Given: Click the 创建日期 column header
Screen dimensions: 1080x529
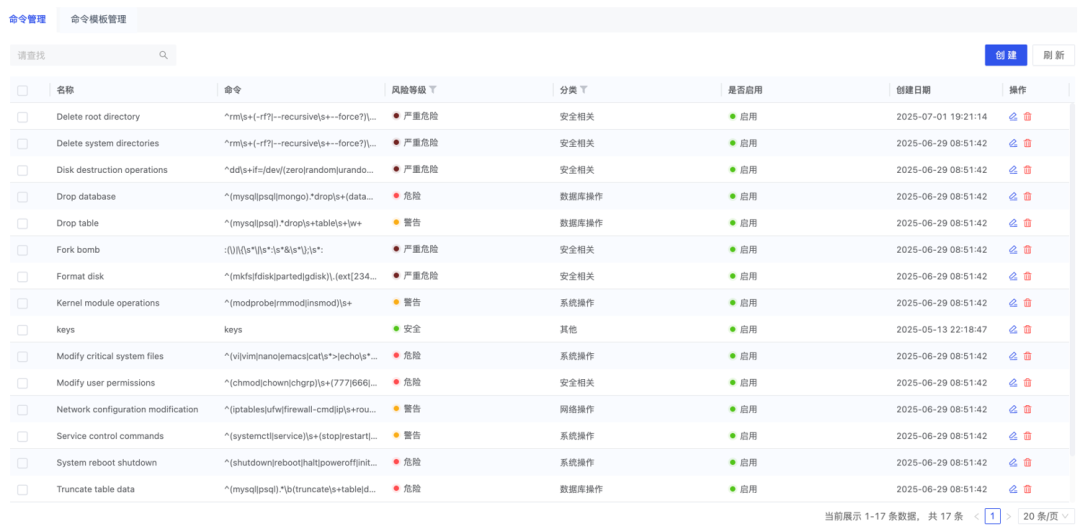Looking at the screenshot, I should coord(914,90).
